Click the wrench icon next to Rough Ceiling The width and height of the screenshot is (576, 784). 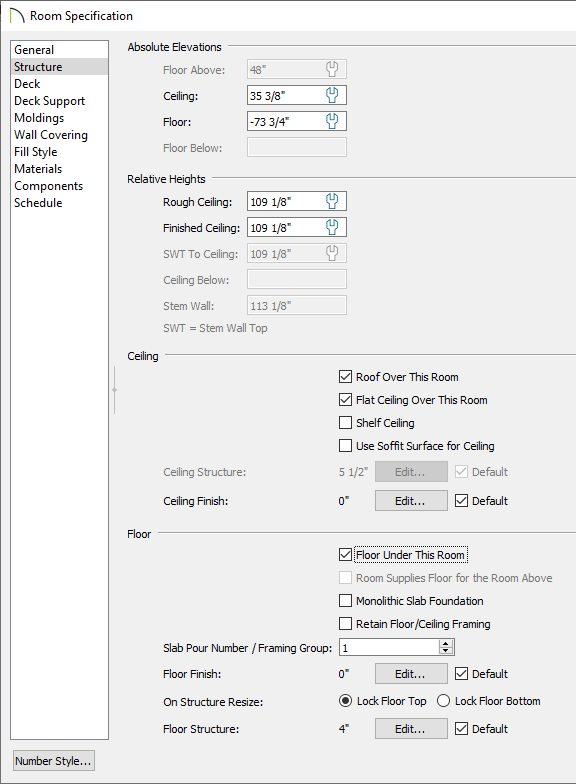pos(332,202)
